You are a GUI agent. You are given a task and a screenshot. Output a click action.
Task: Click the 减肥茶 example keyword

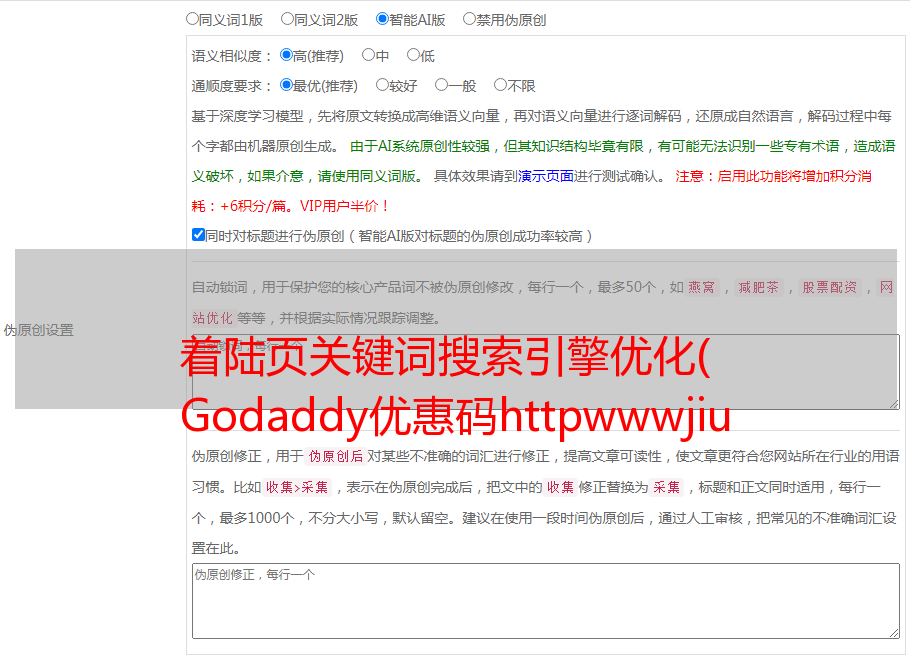coord(759,287)
